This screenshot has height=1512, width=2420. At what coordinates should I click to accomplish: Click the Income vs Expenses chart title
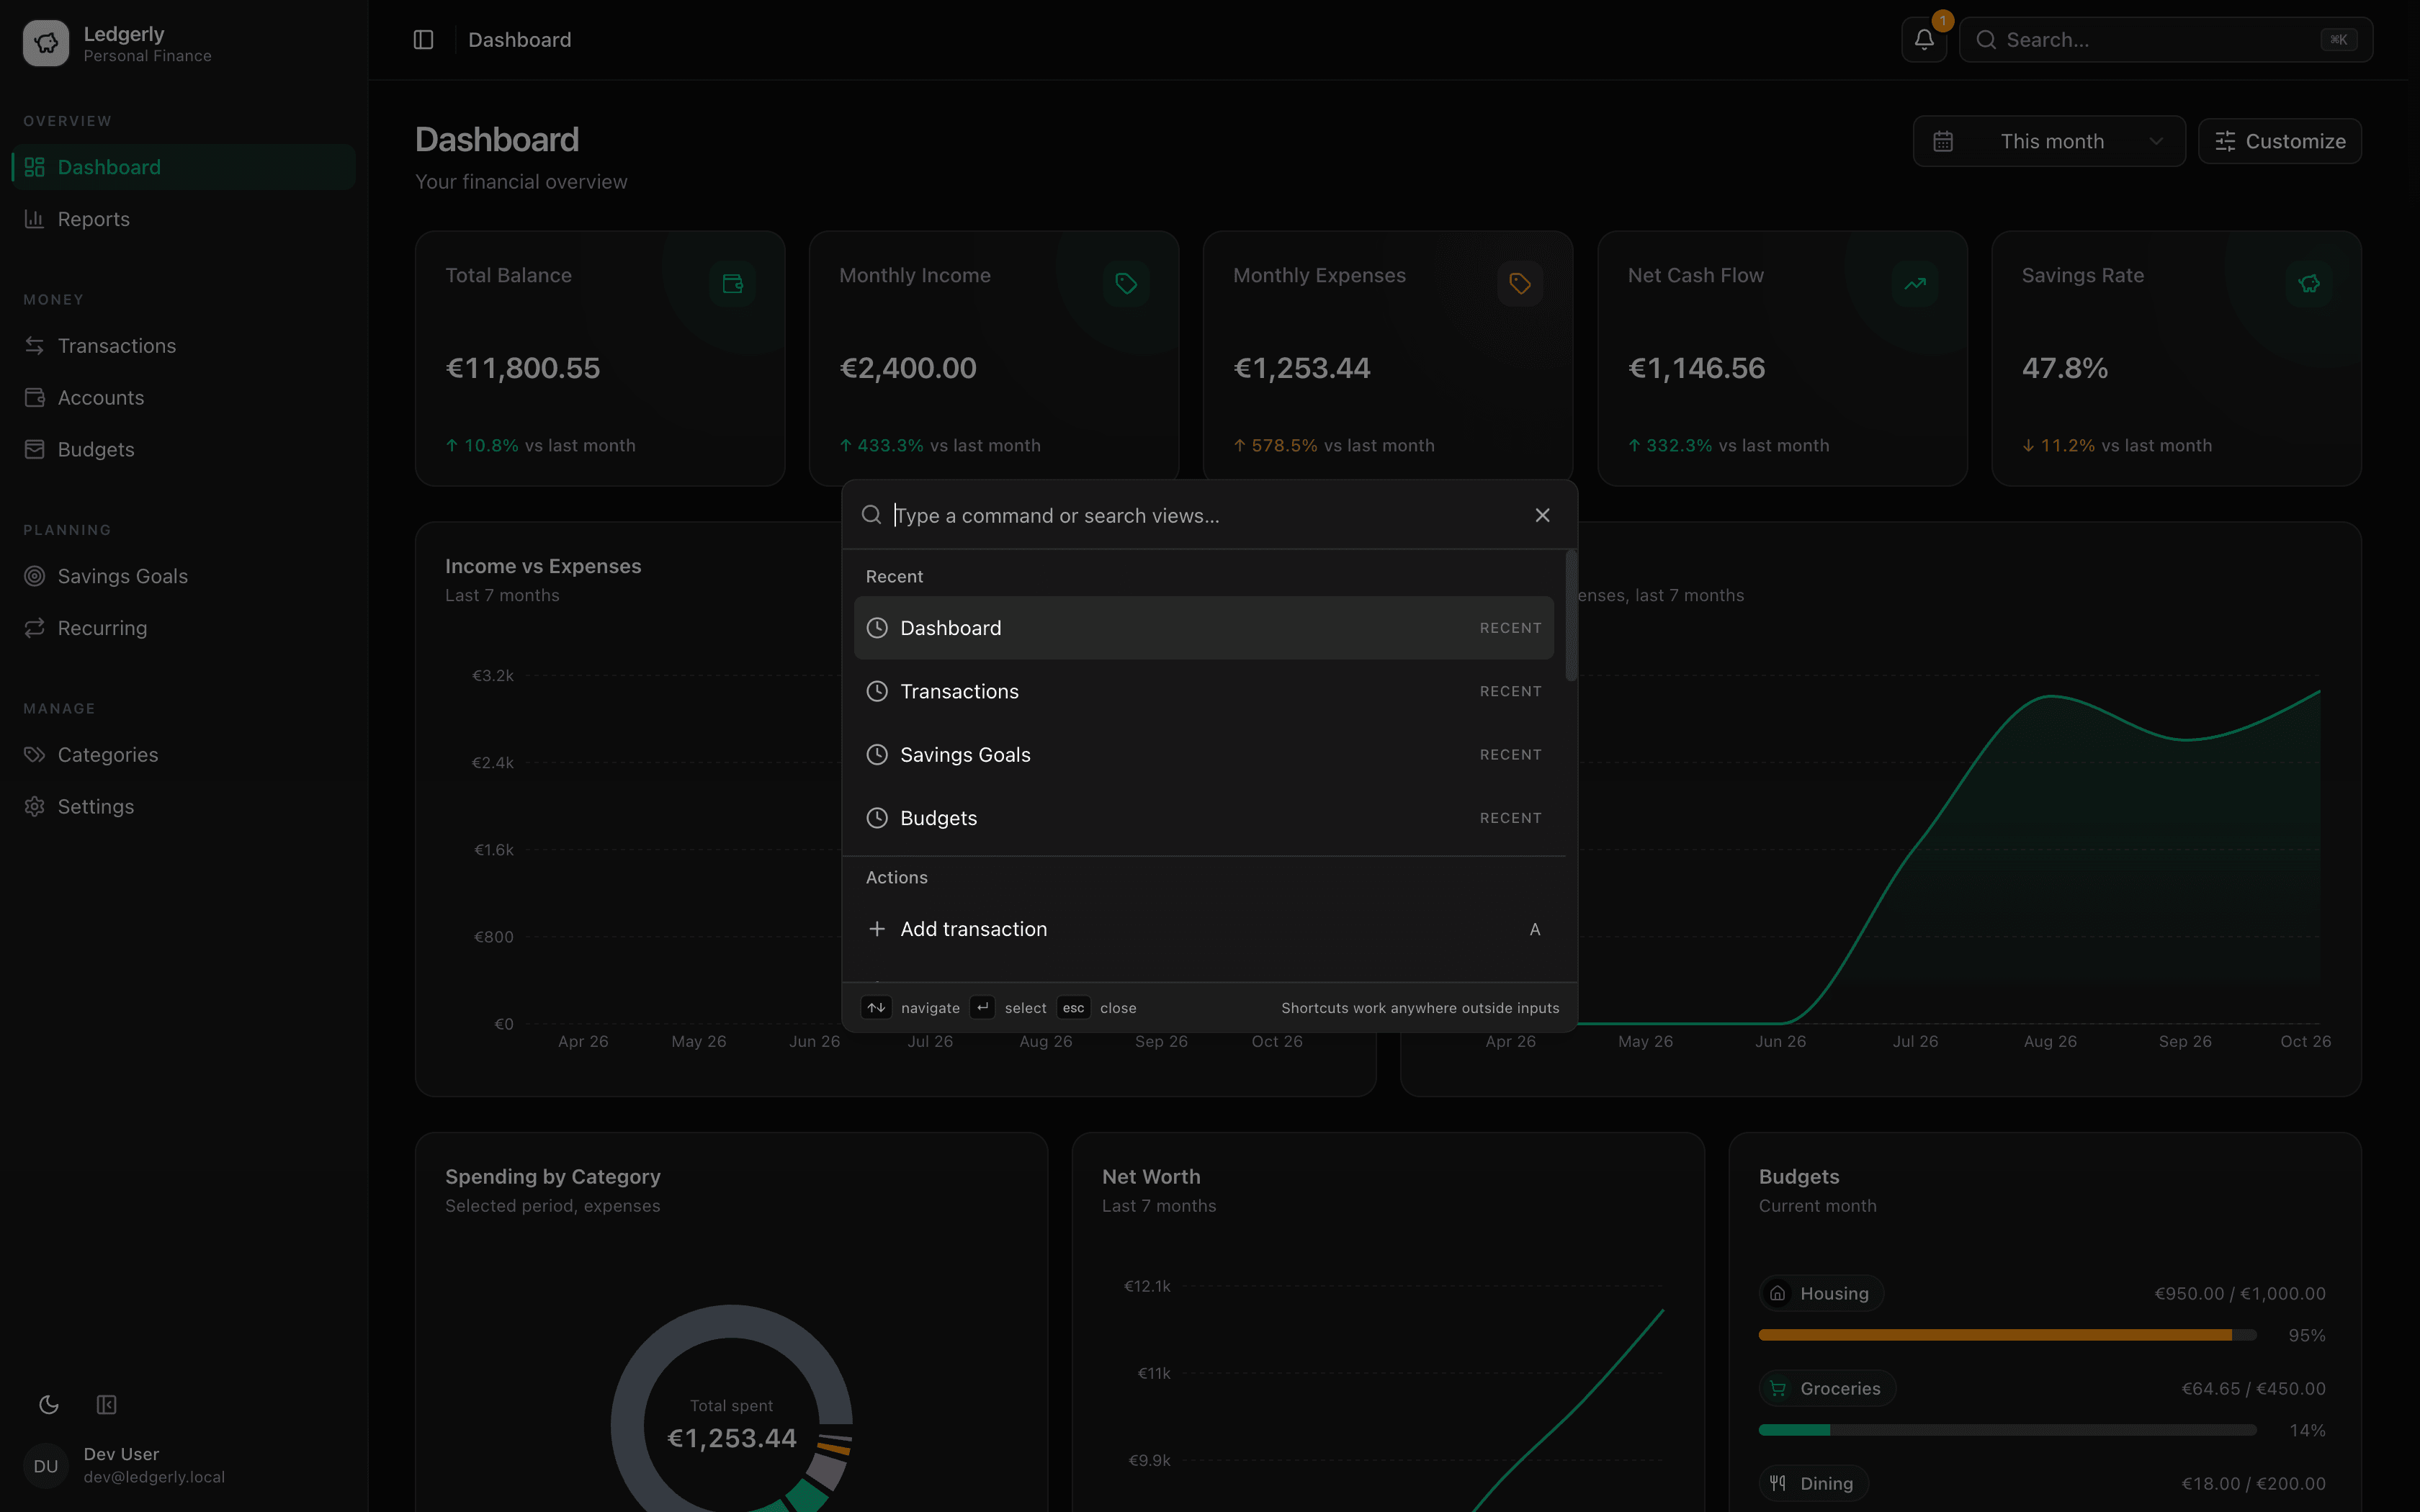coord(543,566)
